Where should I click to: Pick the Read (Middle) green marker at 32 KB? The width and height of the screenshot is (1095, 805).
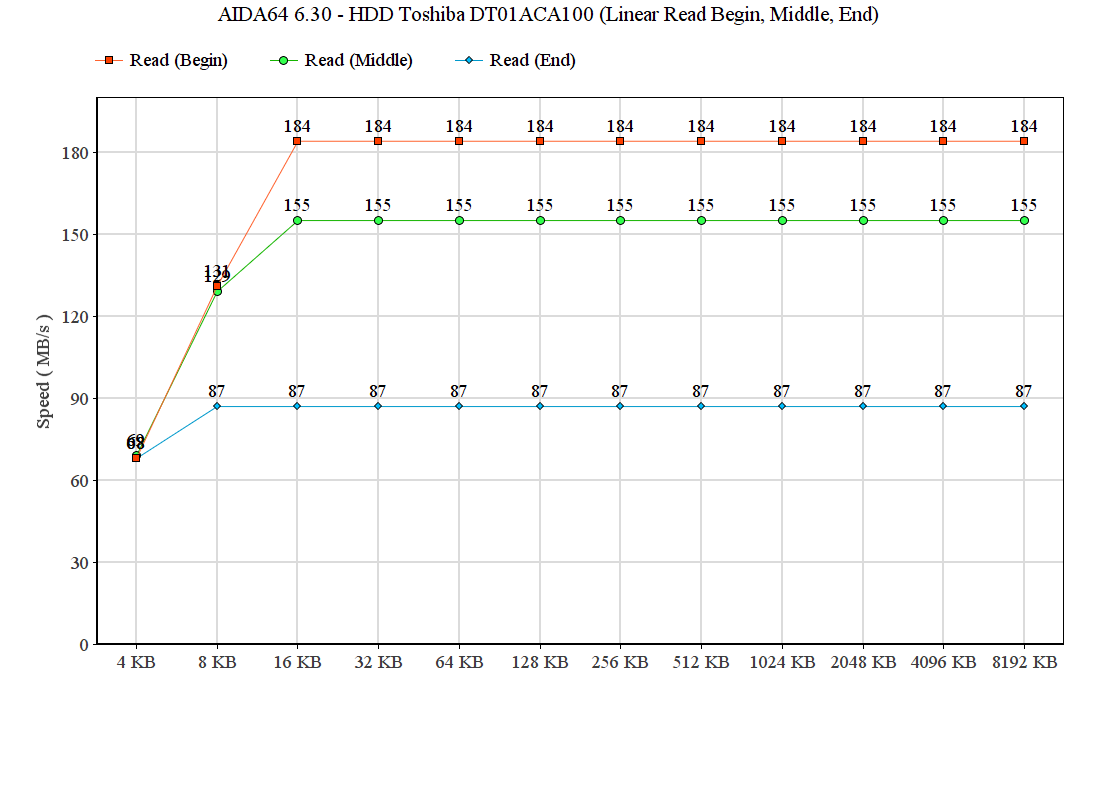(379, 221)
